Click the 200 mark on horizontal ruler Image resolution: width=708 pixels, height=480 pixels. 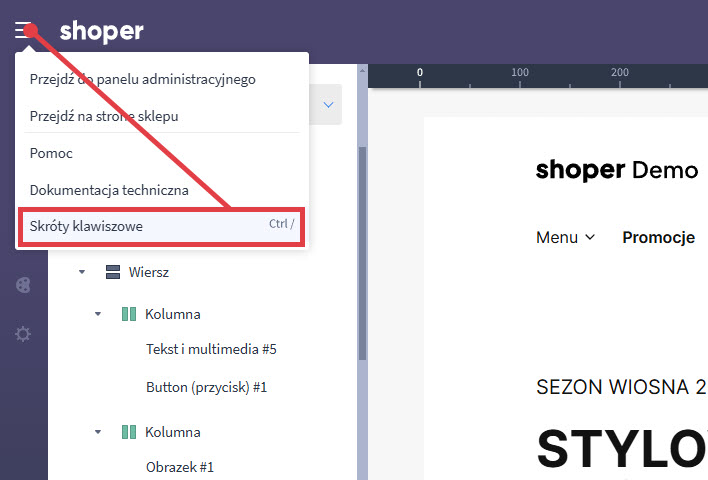pyautogui.click(x=620, y=72)
